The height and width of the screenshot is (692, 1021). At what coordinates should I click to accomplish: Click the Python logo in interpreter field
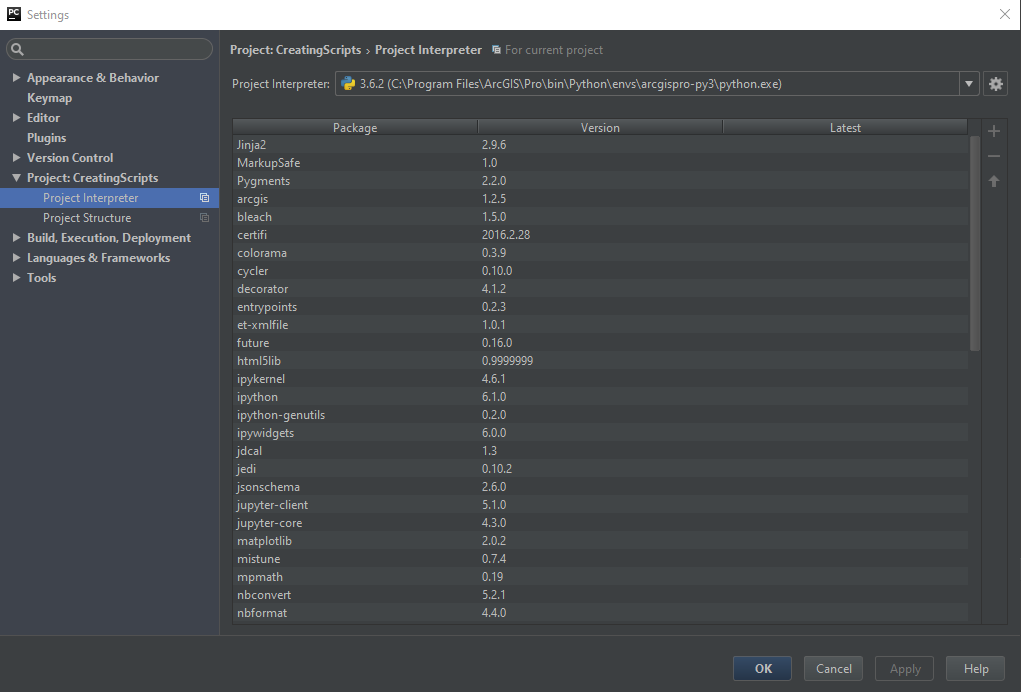coord(348,83)
